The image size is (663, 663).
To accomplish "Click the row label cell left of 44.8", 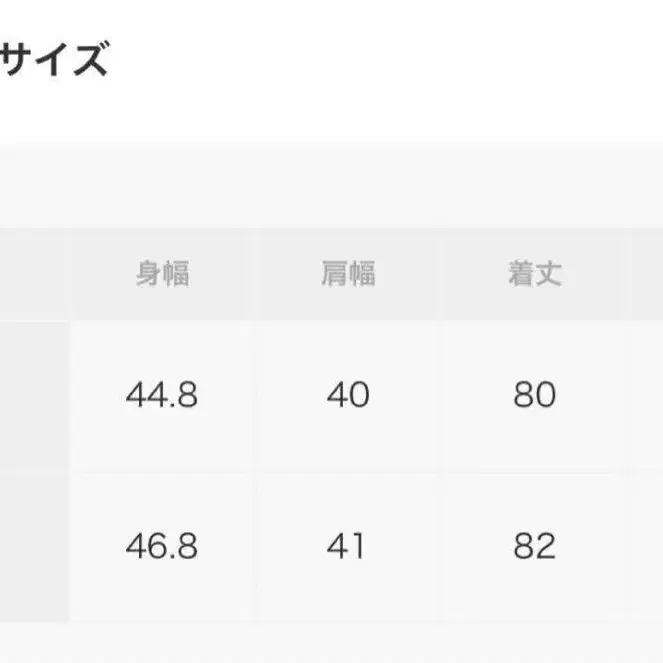I will [34, 396].
